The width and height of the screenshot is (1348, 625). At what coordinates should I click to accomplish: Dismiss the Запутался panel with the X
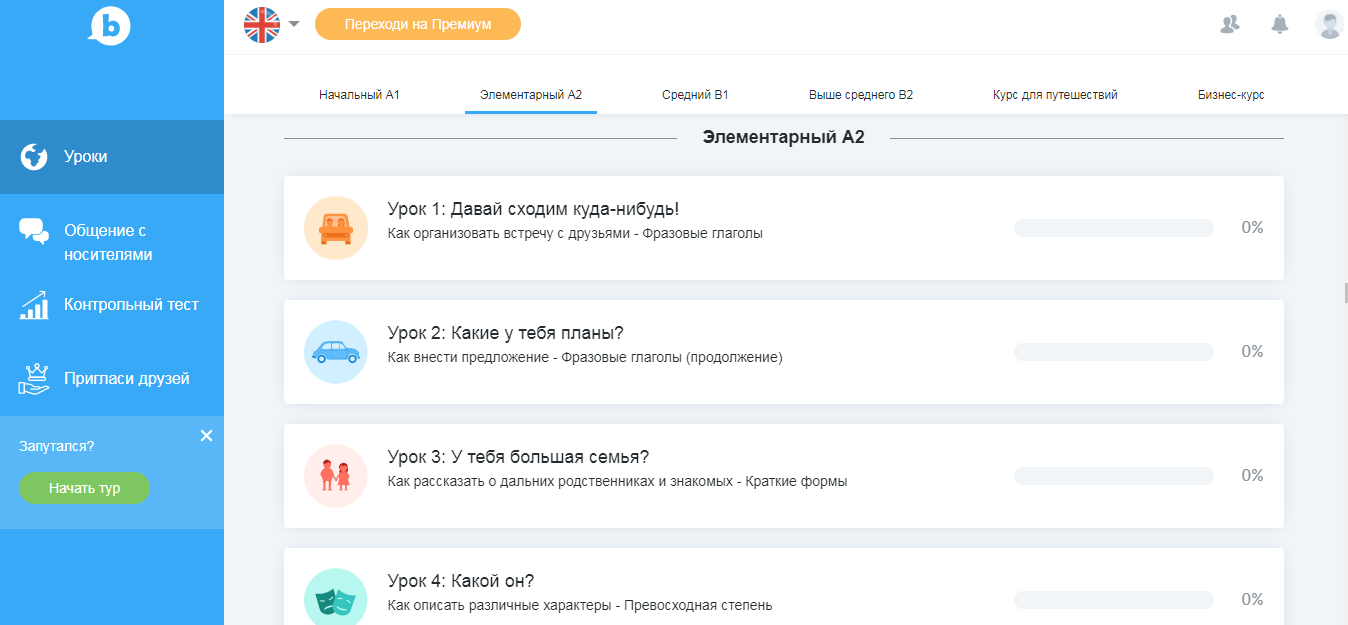207,436
